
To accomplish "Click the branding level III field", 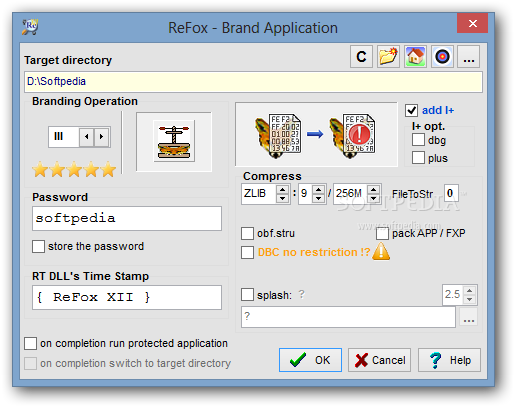I will 64,136.
